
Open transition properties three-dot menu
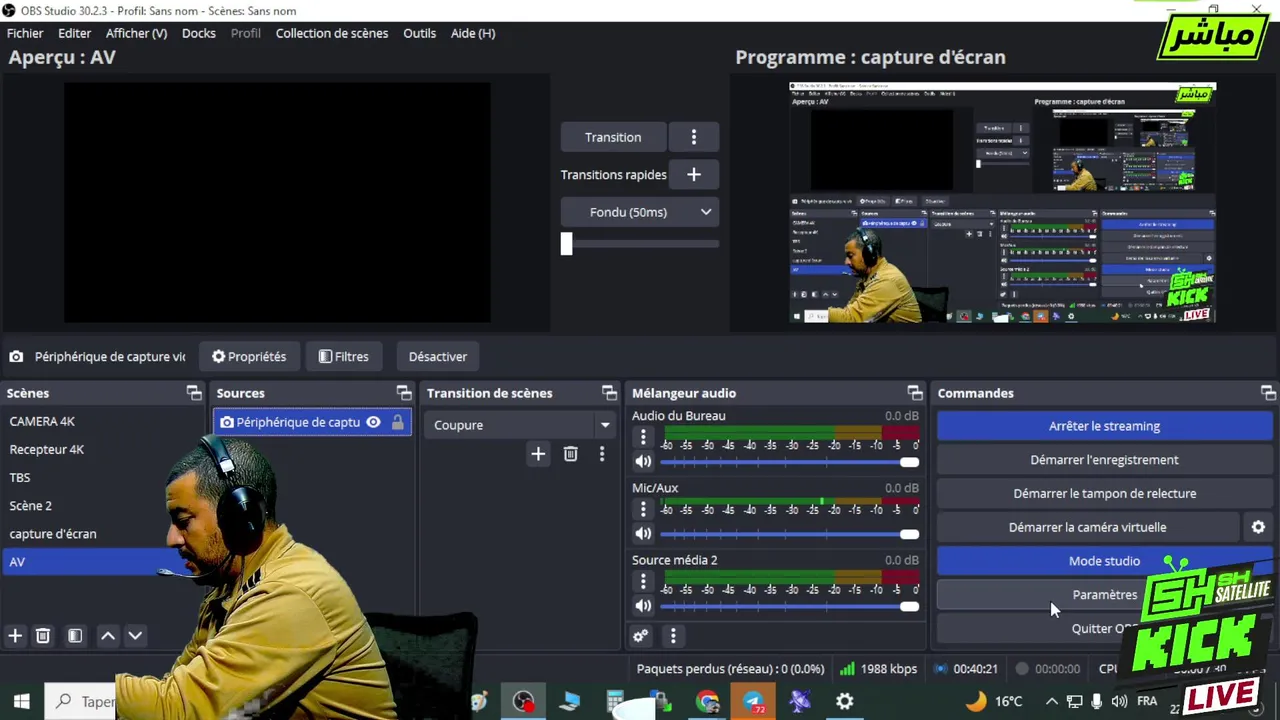(x=602, y=454)
